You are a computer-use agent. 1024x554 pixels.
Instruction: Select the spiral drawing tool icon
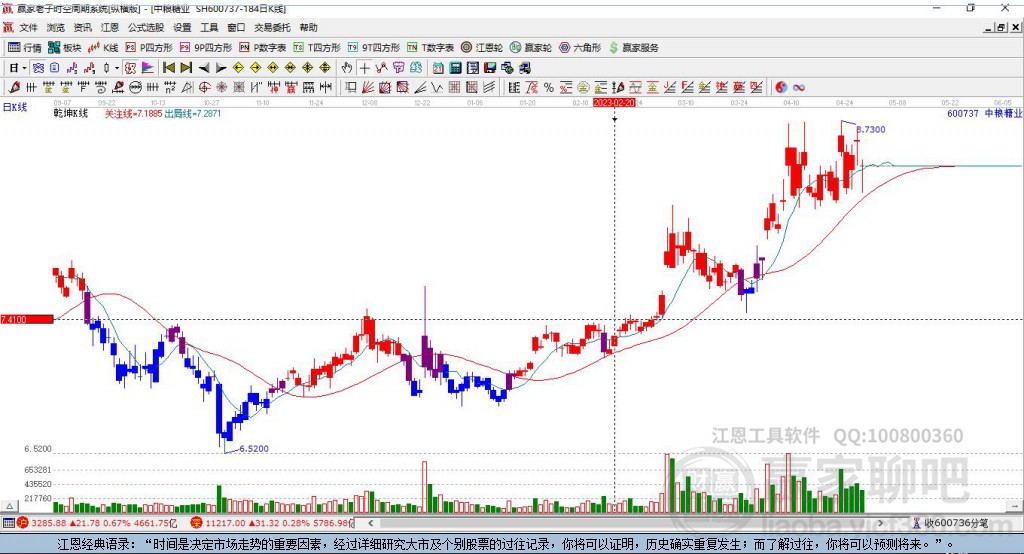101,87
